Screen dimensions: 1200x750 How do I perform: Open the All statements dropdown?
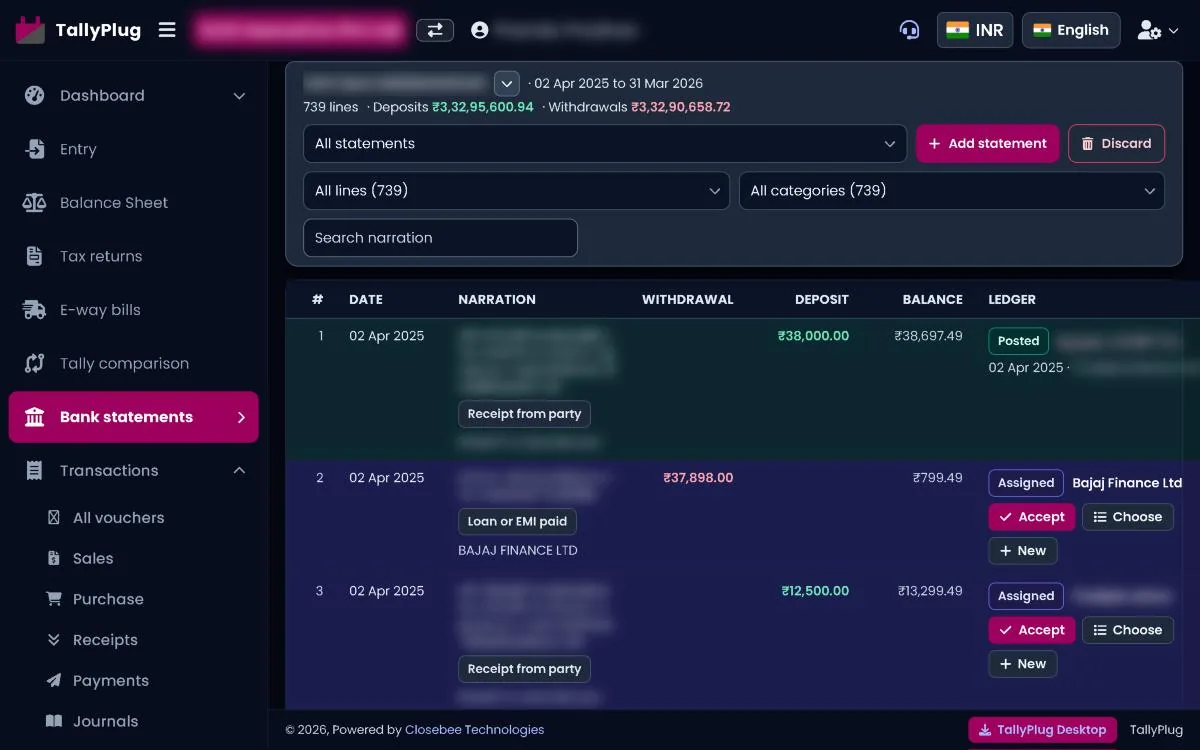pyautogui.click(x=605, y=144)
